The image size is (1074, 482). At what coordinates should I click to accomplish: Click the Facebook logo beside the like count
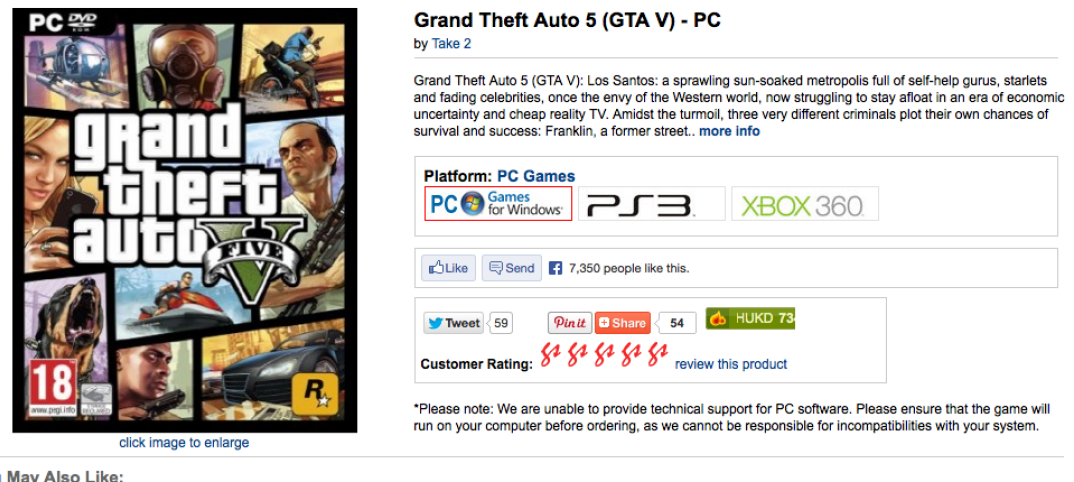click(x=556, y=268)
